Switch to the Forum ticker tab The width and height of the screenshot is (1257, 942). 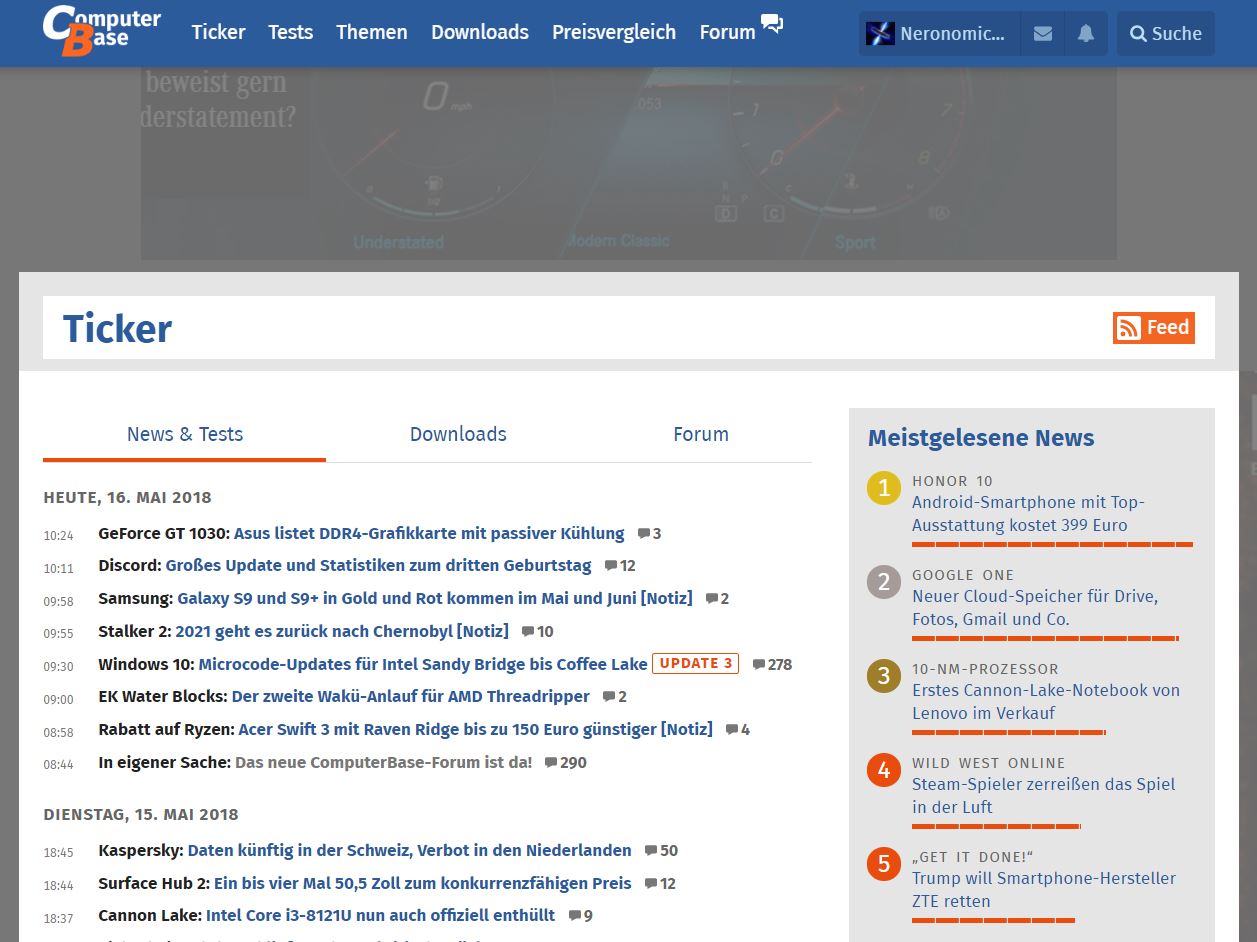[701, 434]
